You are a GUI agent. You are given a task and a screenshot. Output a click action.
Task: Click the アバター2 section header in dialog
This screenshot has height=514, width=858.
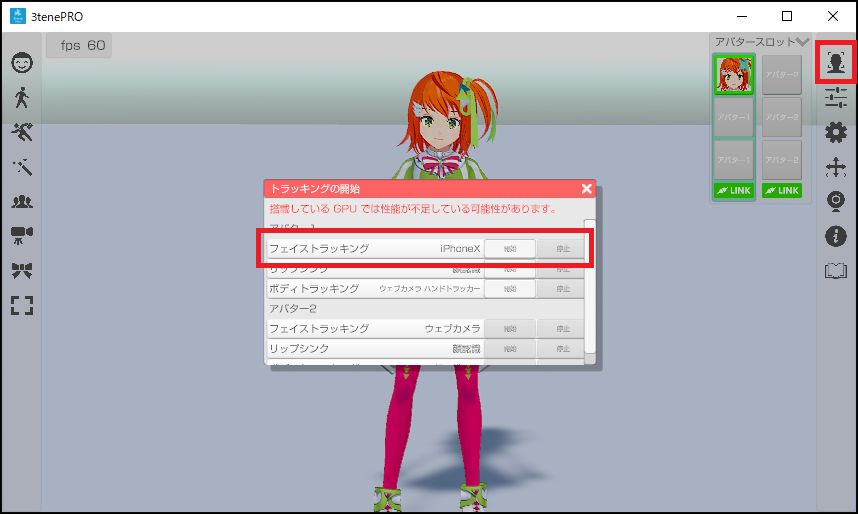coord(293,309)
